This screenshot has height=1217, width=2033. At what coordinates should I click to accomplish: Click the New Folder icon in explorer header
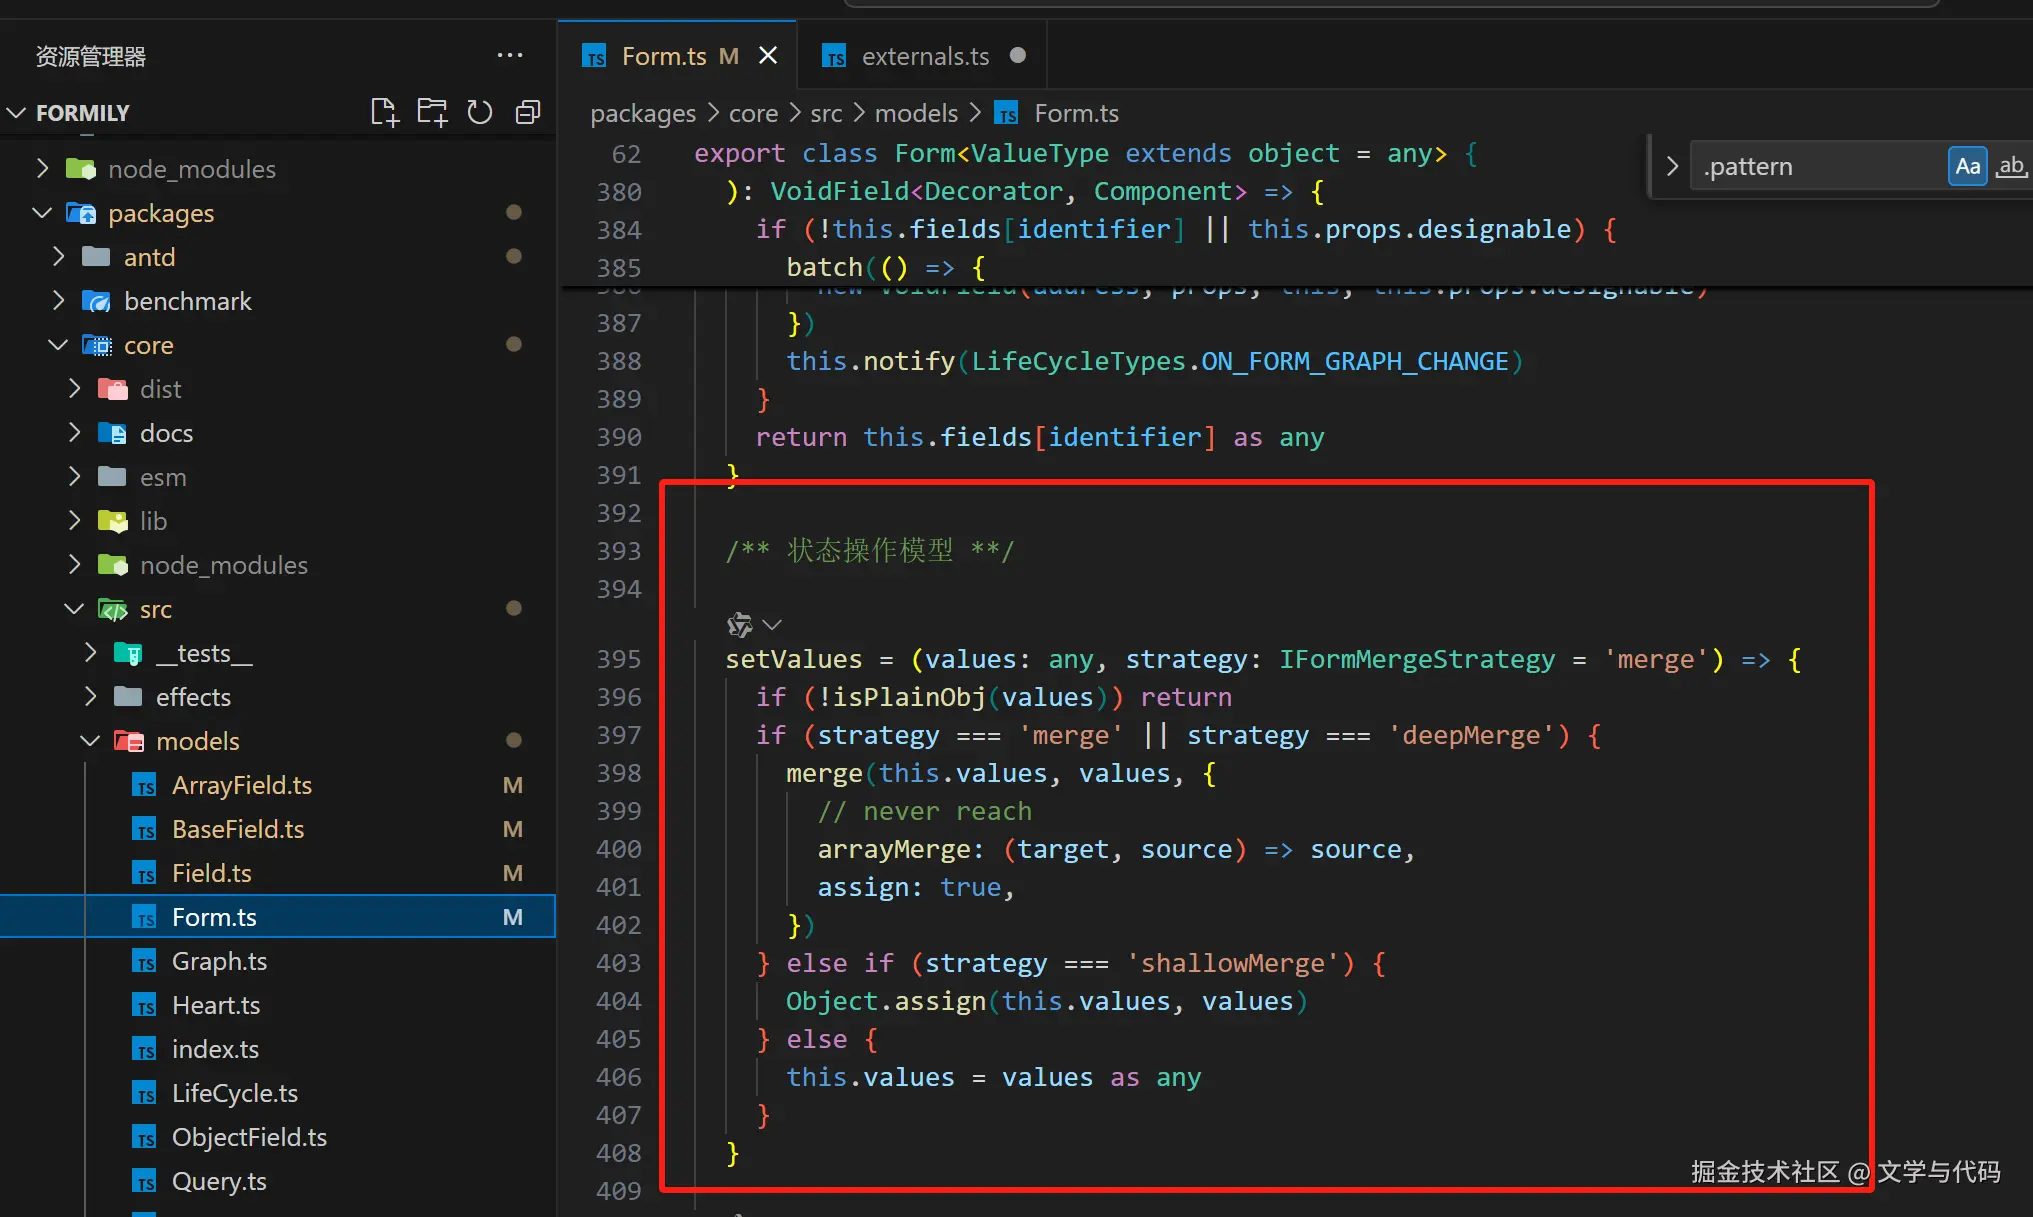click(432, 112)
